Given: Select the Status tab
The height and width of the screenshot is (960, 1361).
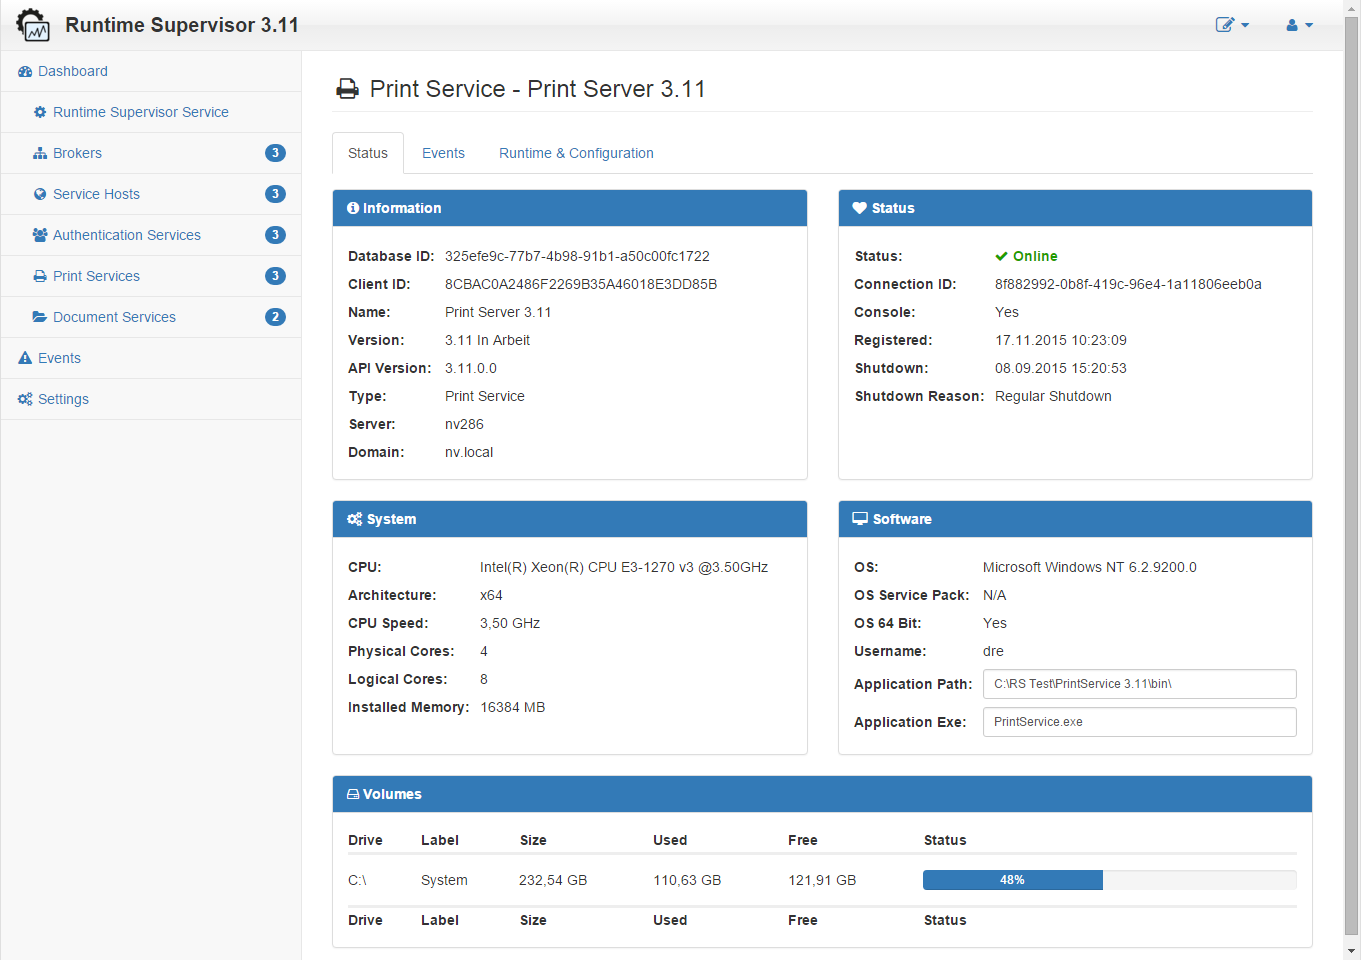Looking at the screenshot, I should point(368,153).
